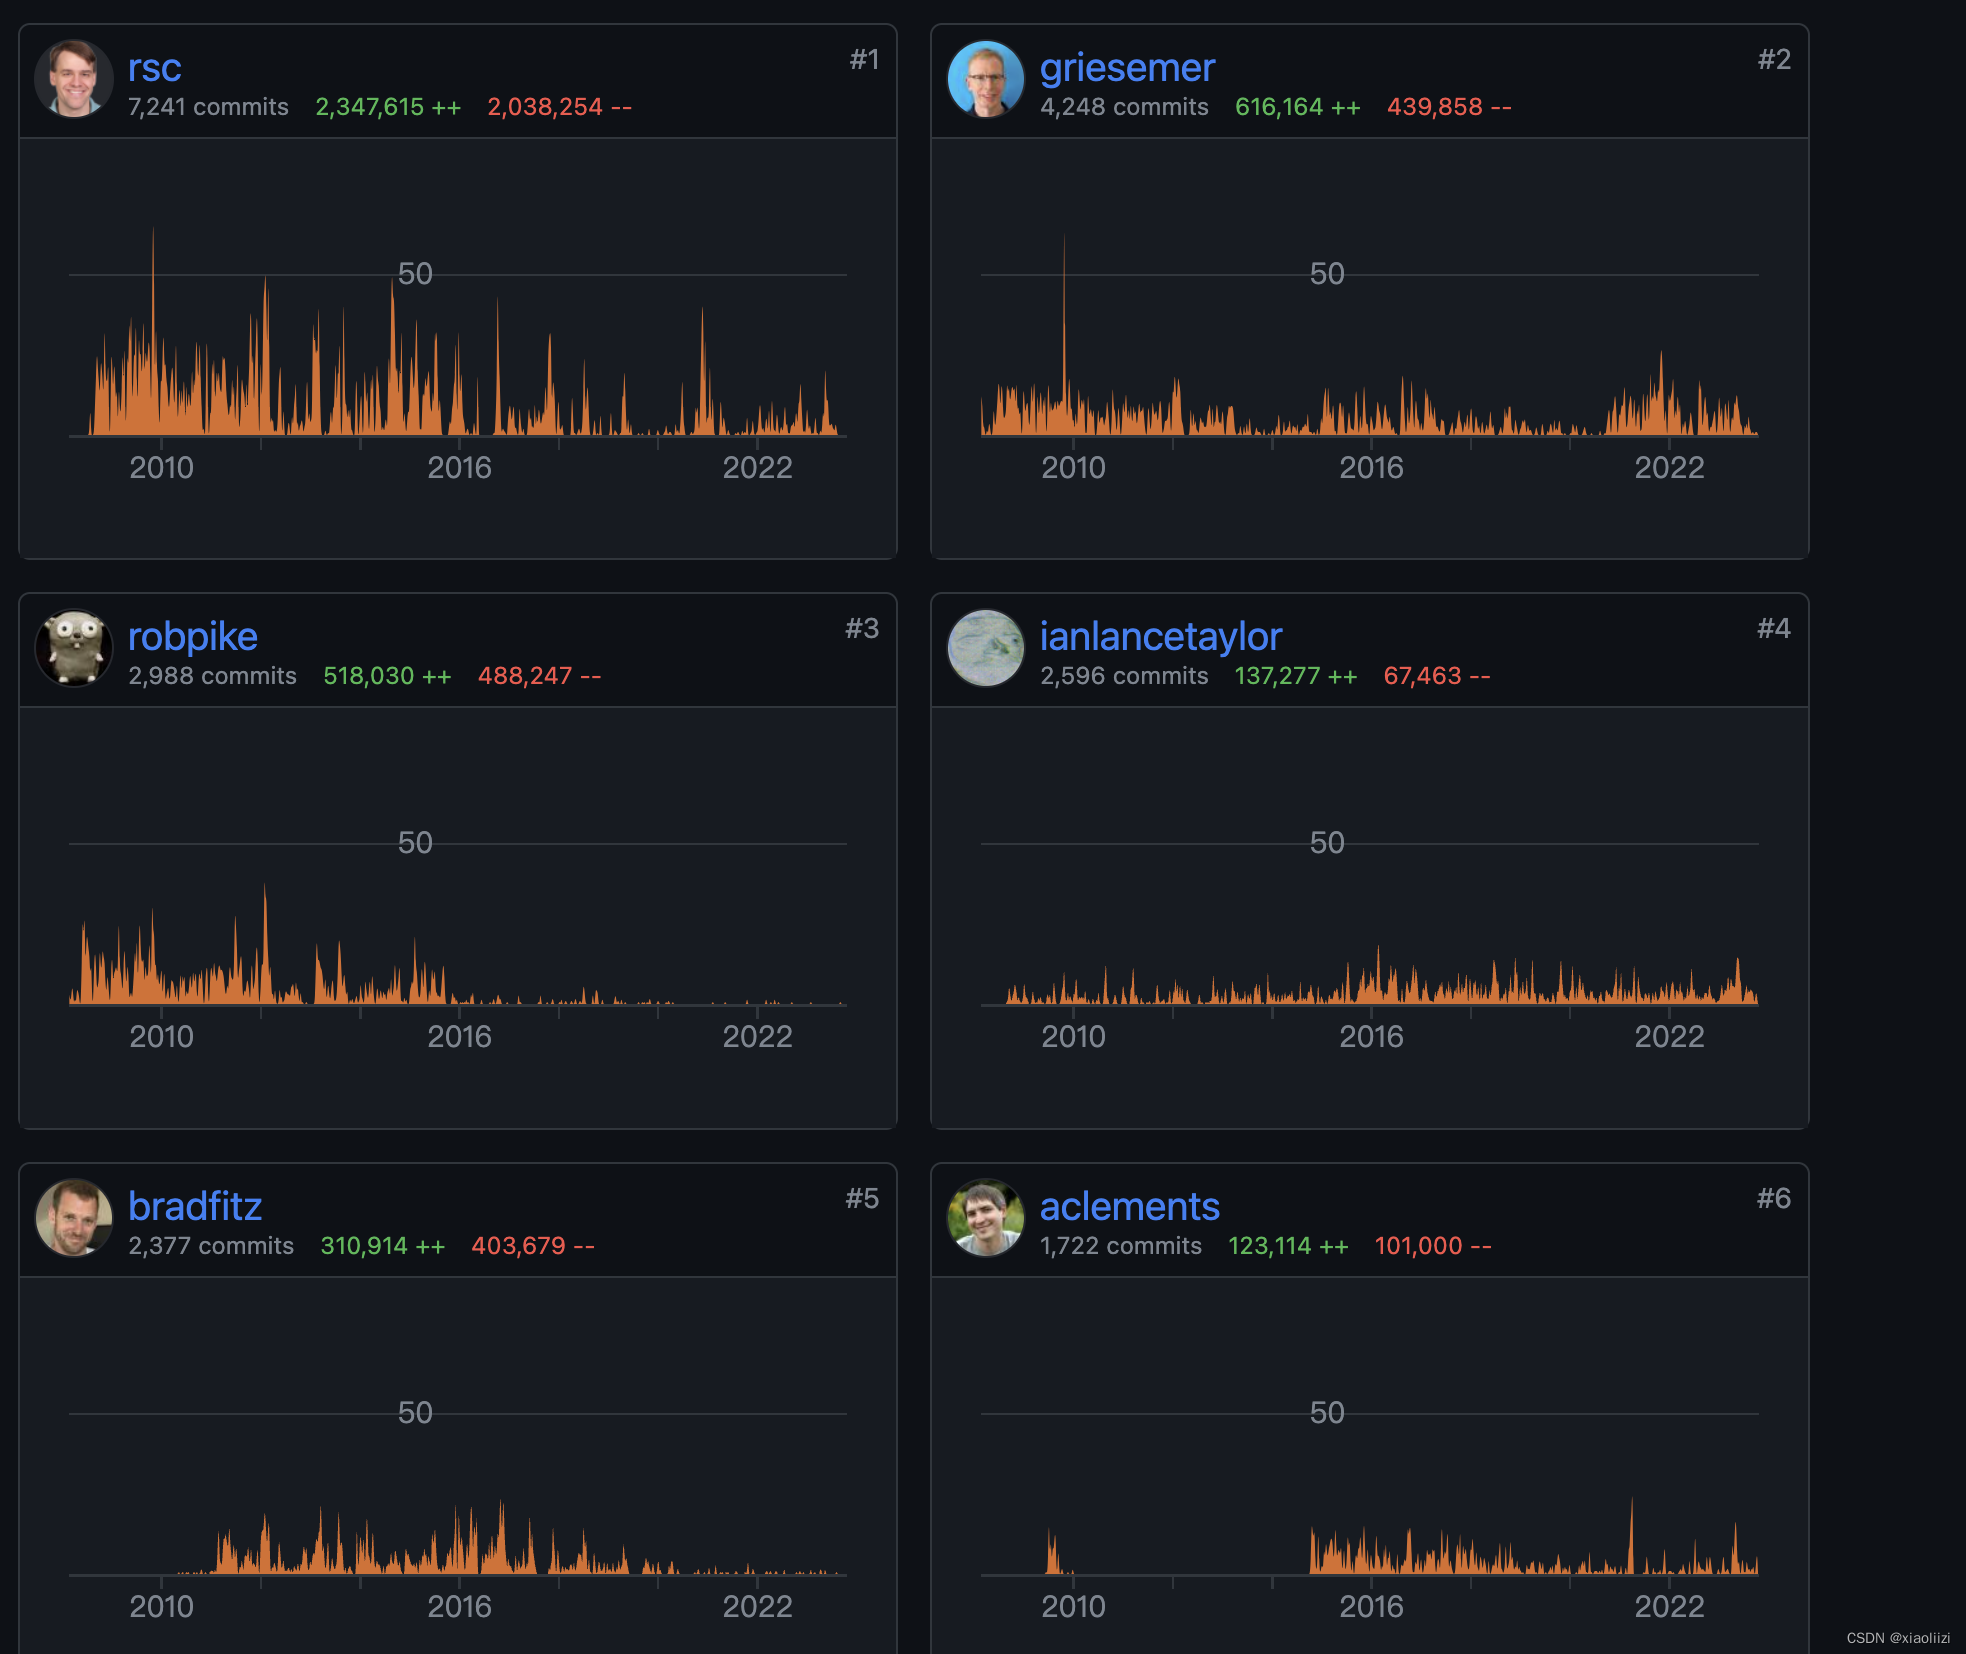Click bradfitz's 403,679 -- deletions count
Screen dimensions: 1966x1654
(533, 1246)
